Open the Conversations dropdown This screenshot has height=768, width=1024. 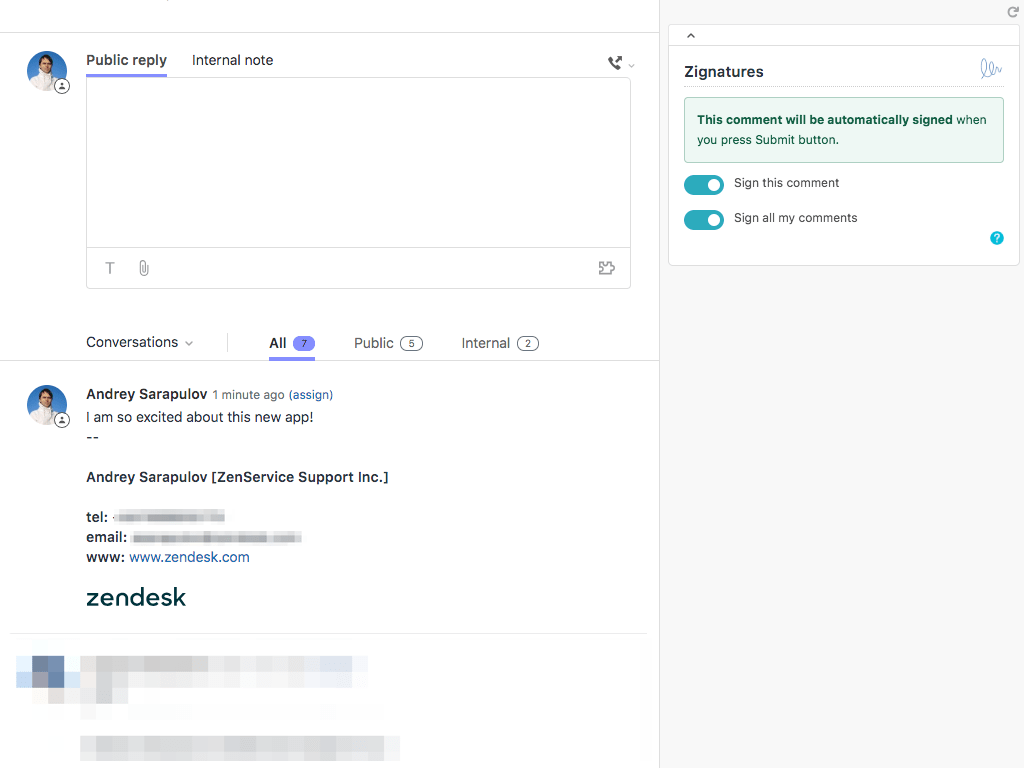click(139, 342)
